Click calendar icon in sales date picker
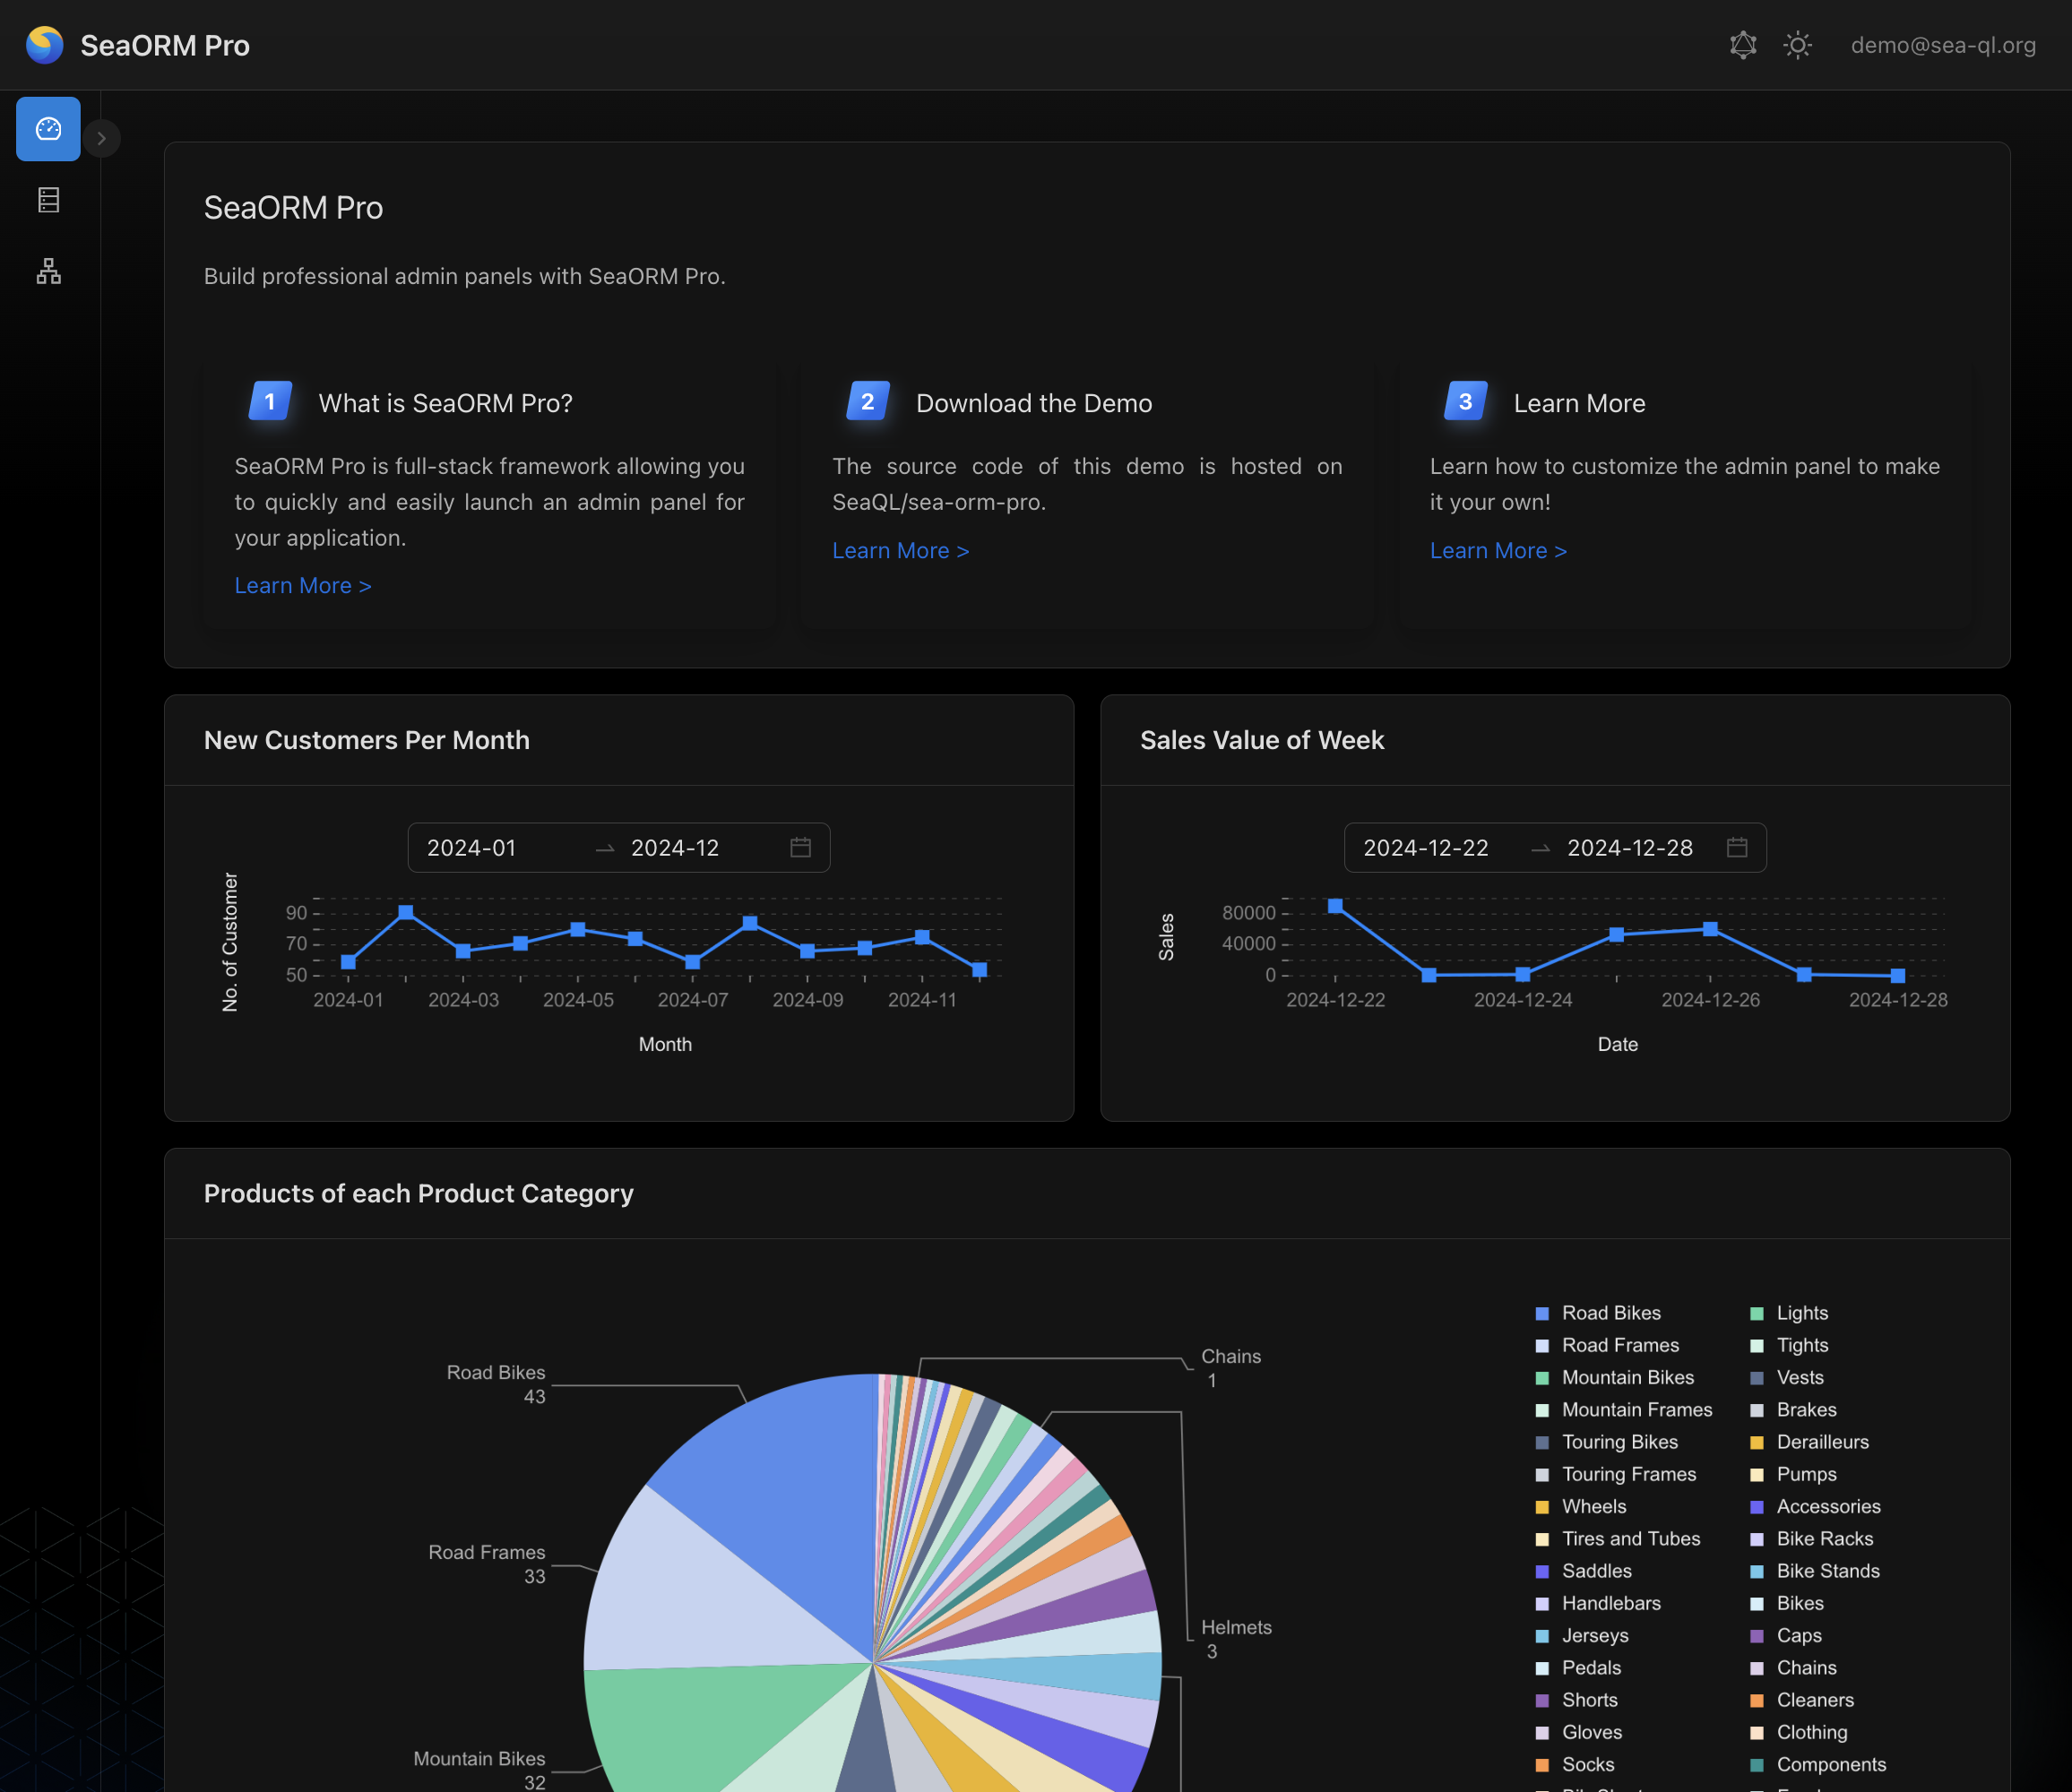Screen dimensions: 2072x1792 [1736, 847]
